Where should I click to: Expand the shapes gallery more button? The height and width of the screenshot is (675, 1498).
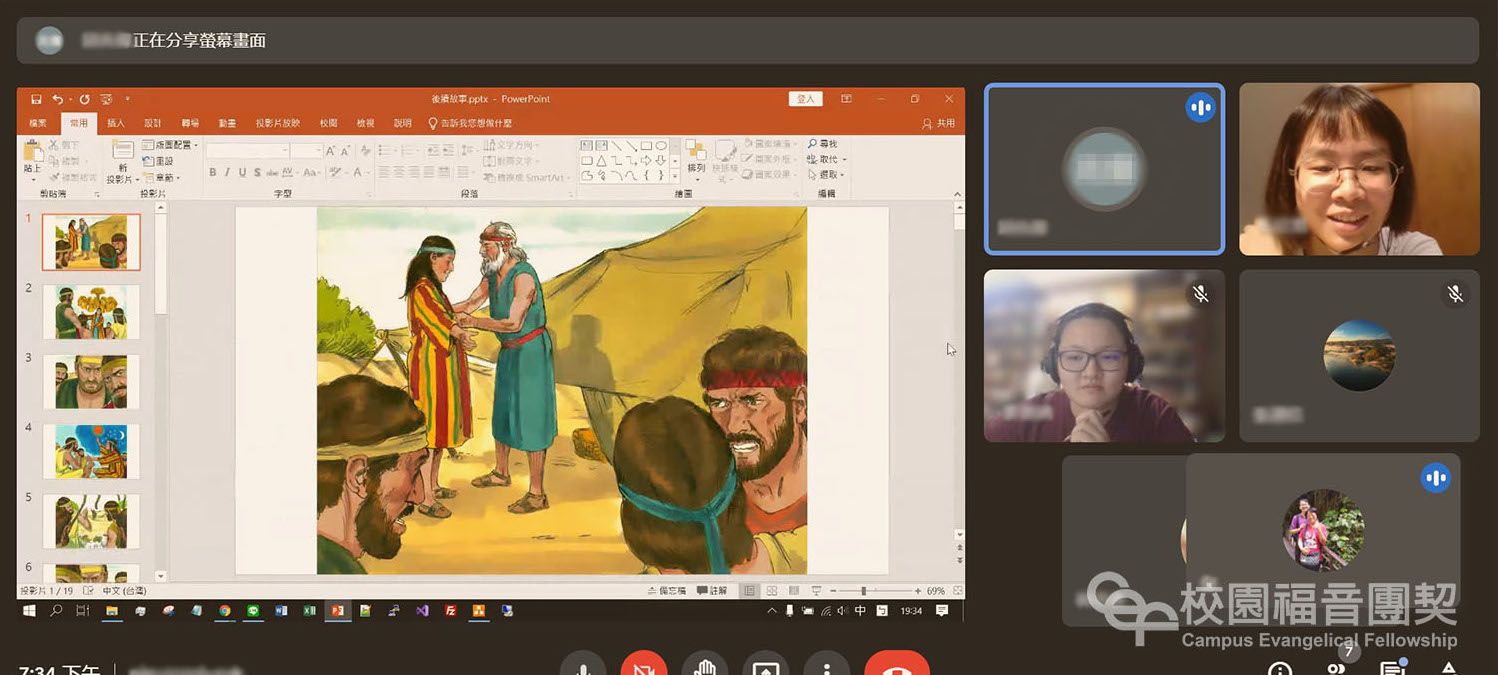pos(675,176)
